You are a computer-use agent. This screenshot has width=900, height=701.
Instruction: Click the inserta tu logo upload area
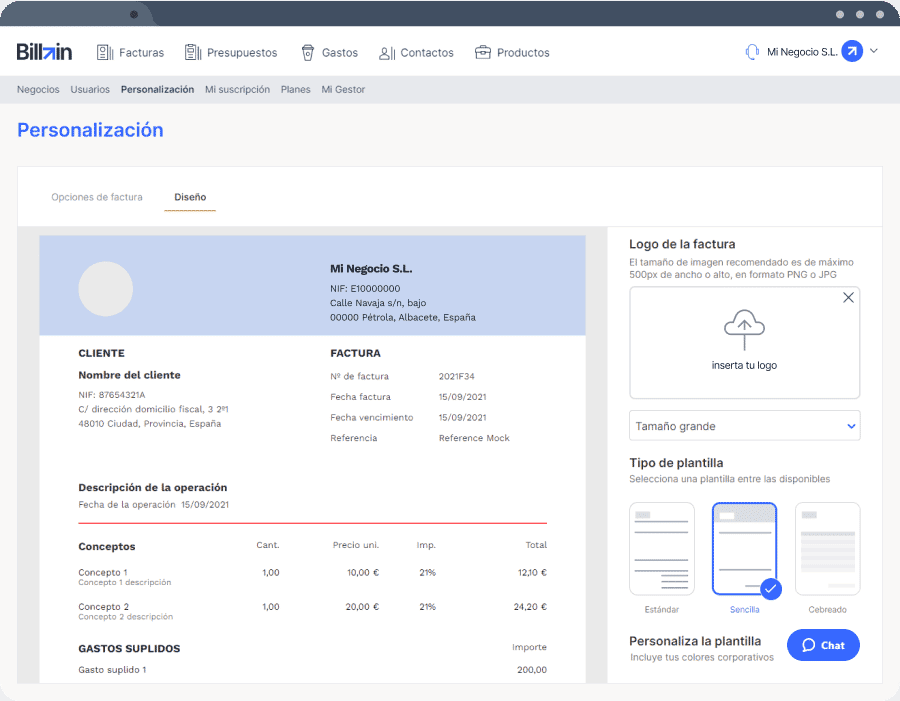[744, 343]
